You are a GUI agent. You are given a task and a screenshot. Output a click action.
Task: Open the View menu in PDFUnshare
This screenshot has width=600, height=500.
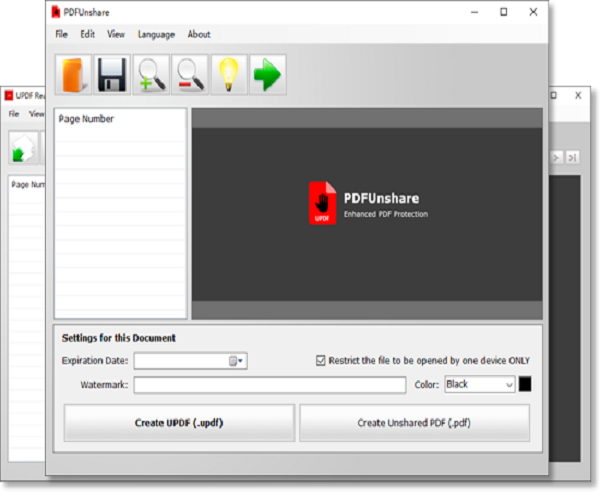(116, 34)
